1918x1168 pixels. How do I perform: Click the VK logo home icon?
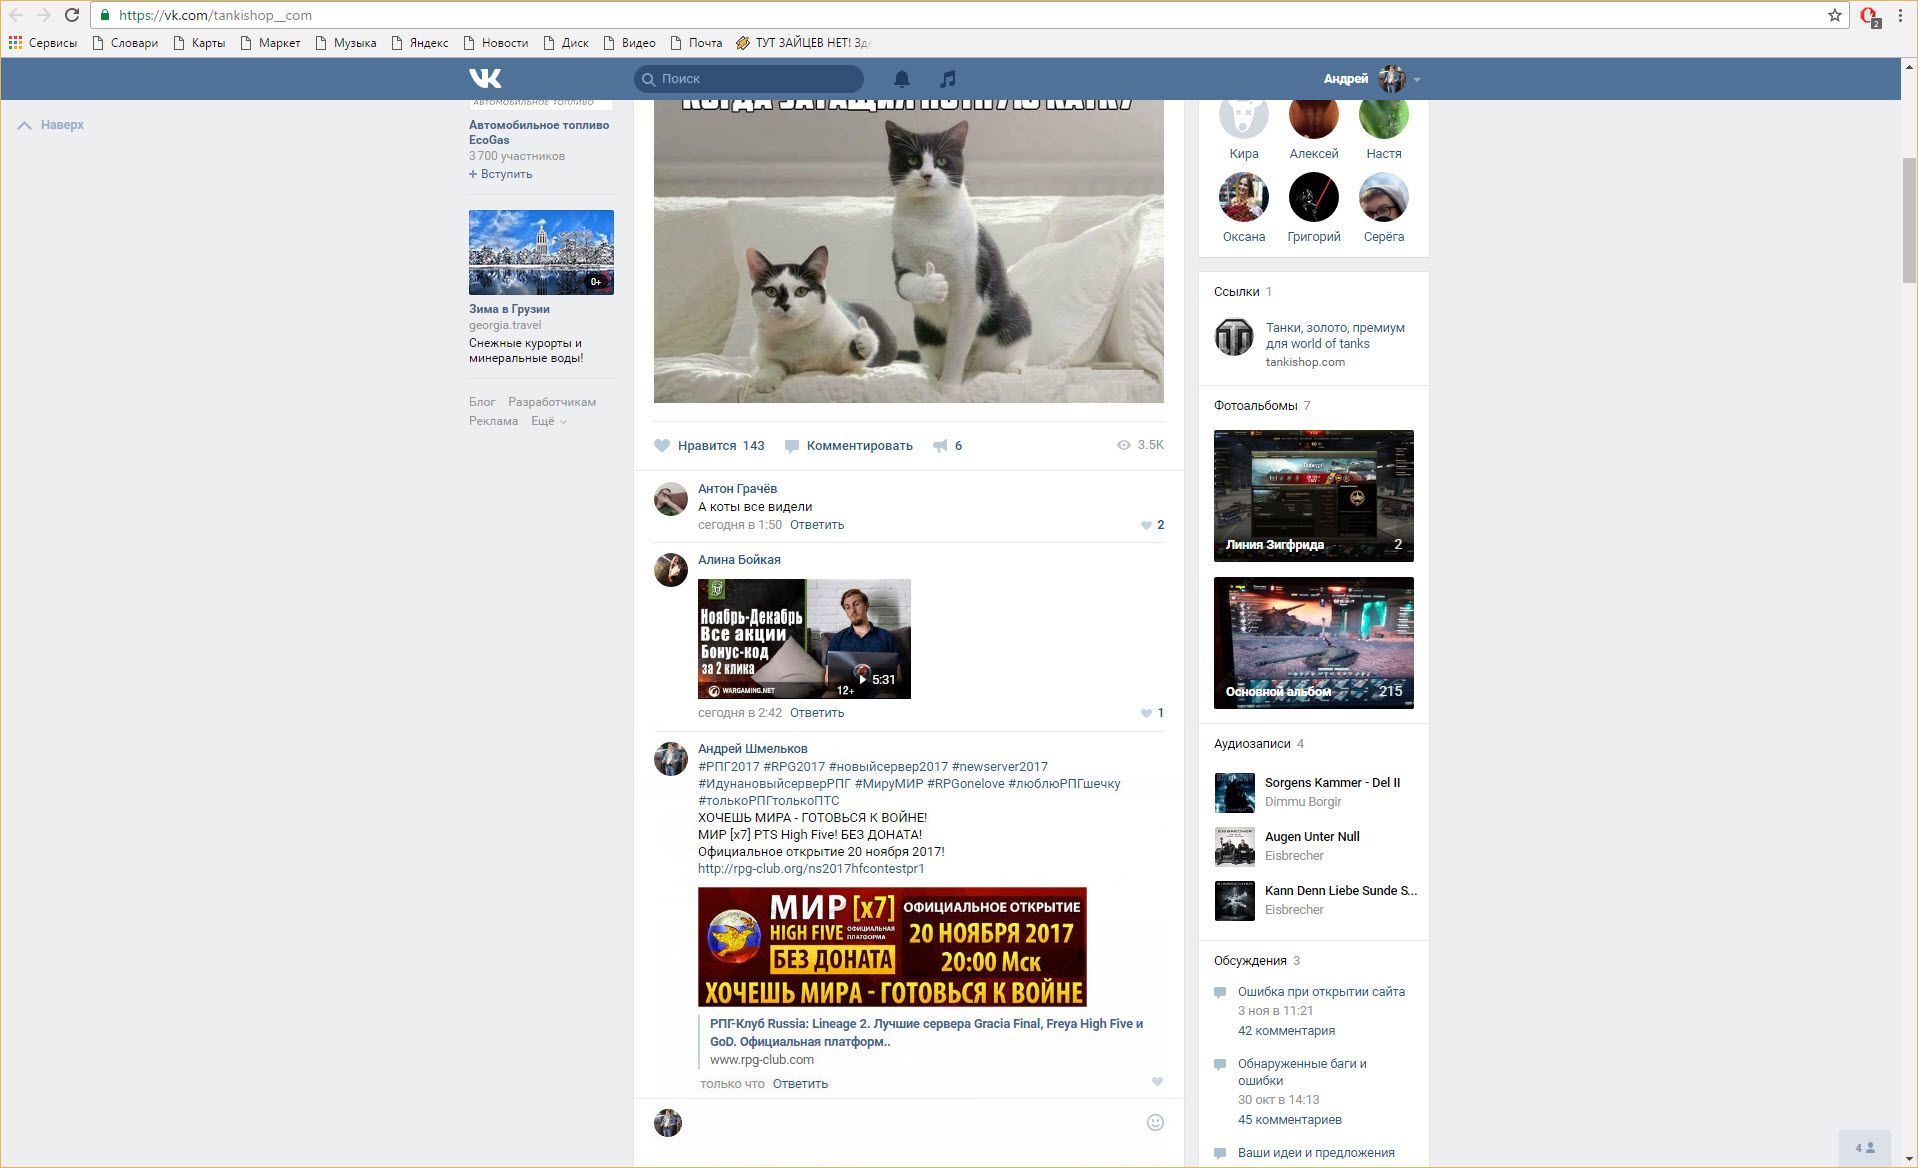coord(485,78)
